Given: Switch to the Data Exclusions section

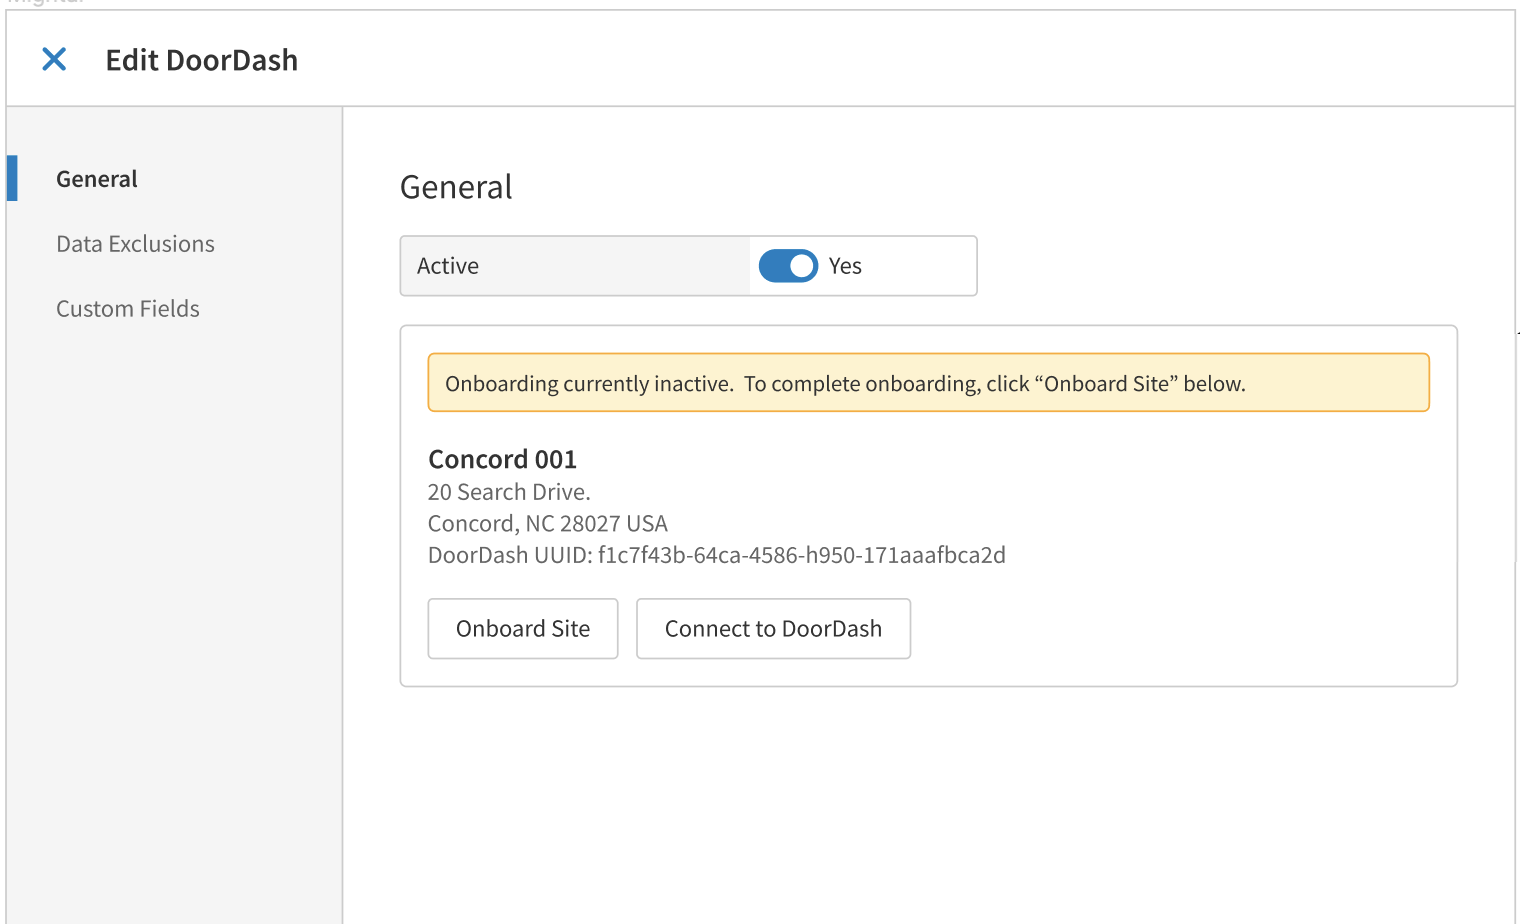Looking at the screenshot, I should coord(135,243).
